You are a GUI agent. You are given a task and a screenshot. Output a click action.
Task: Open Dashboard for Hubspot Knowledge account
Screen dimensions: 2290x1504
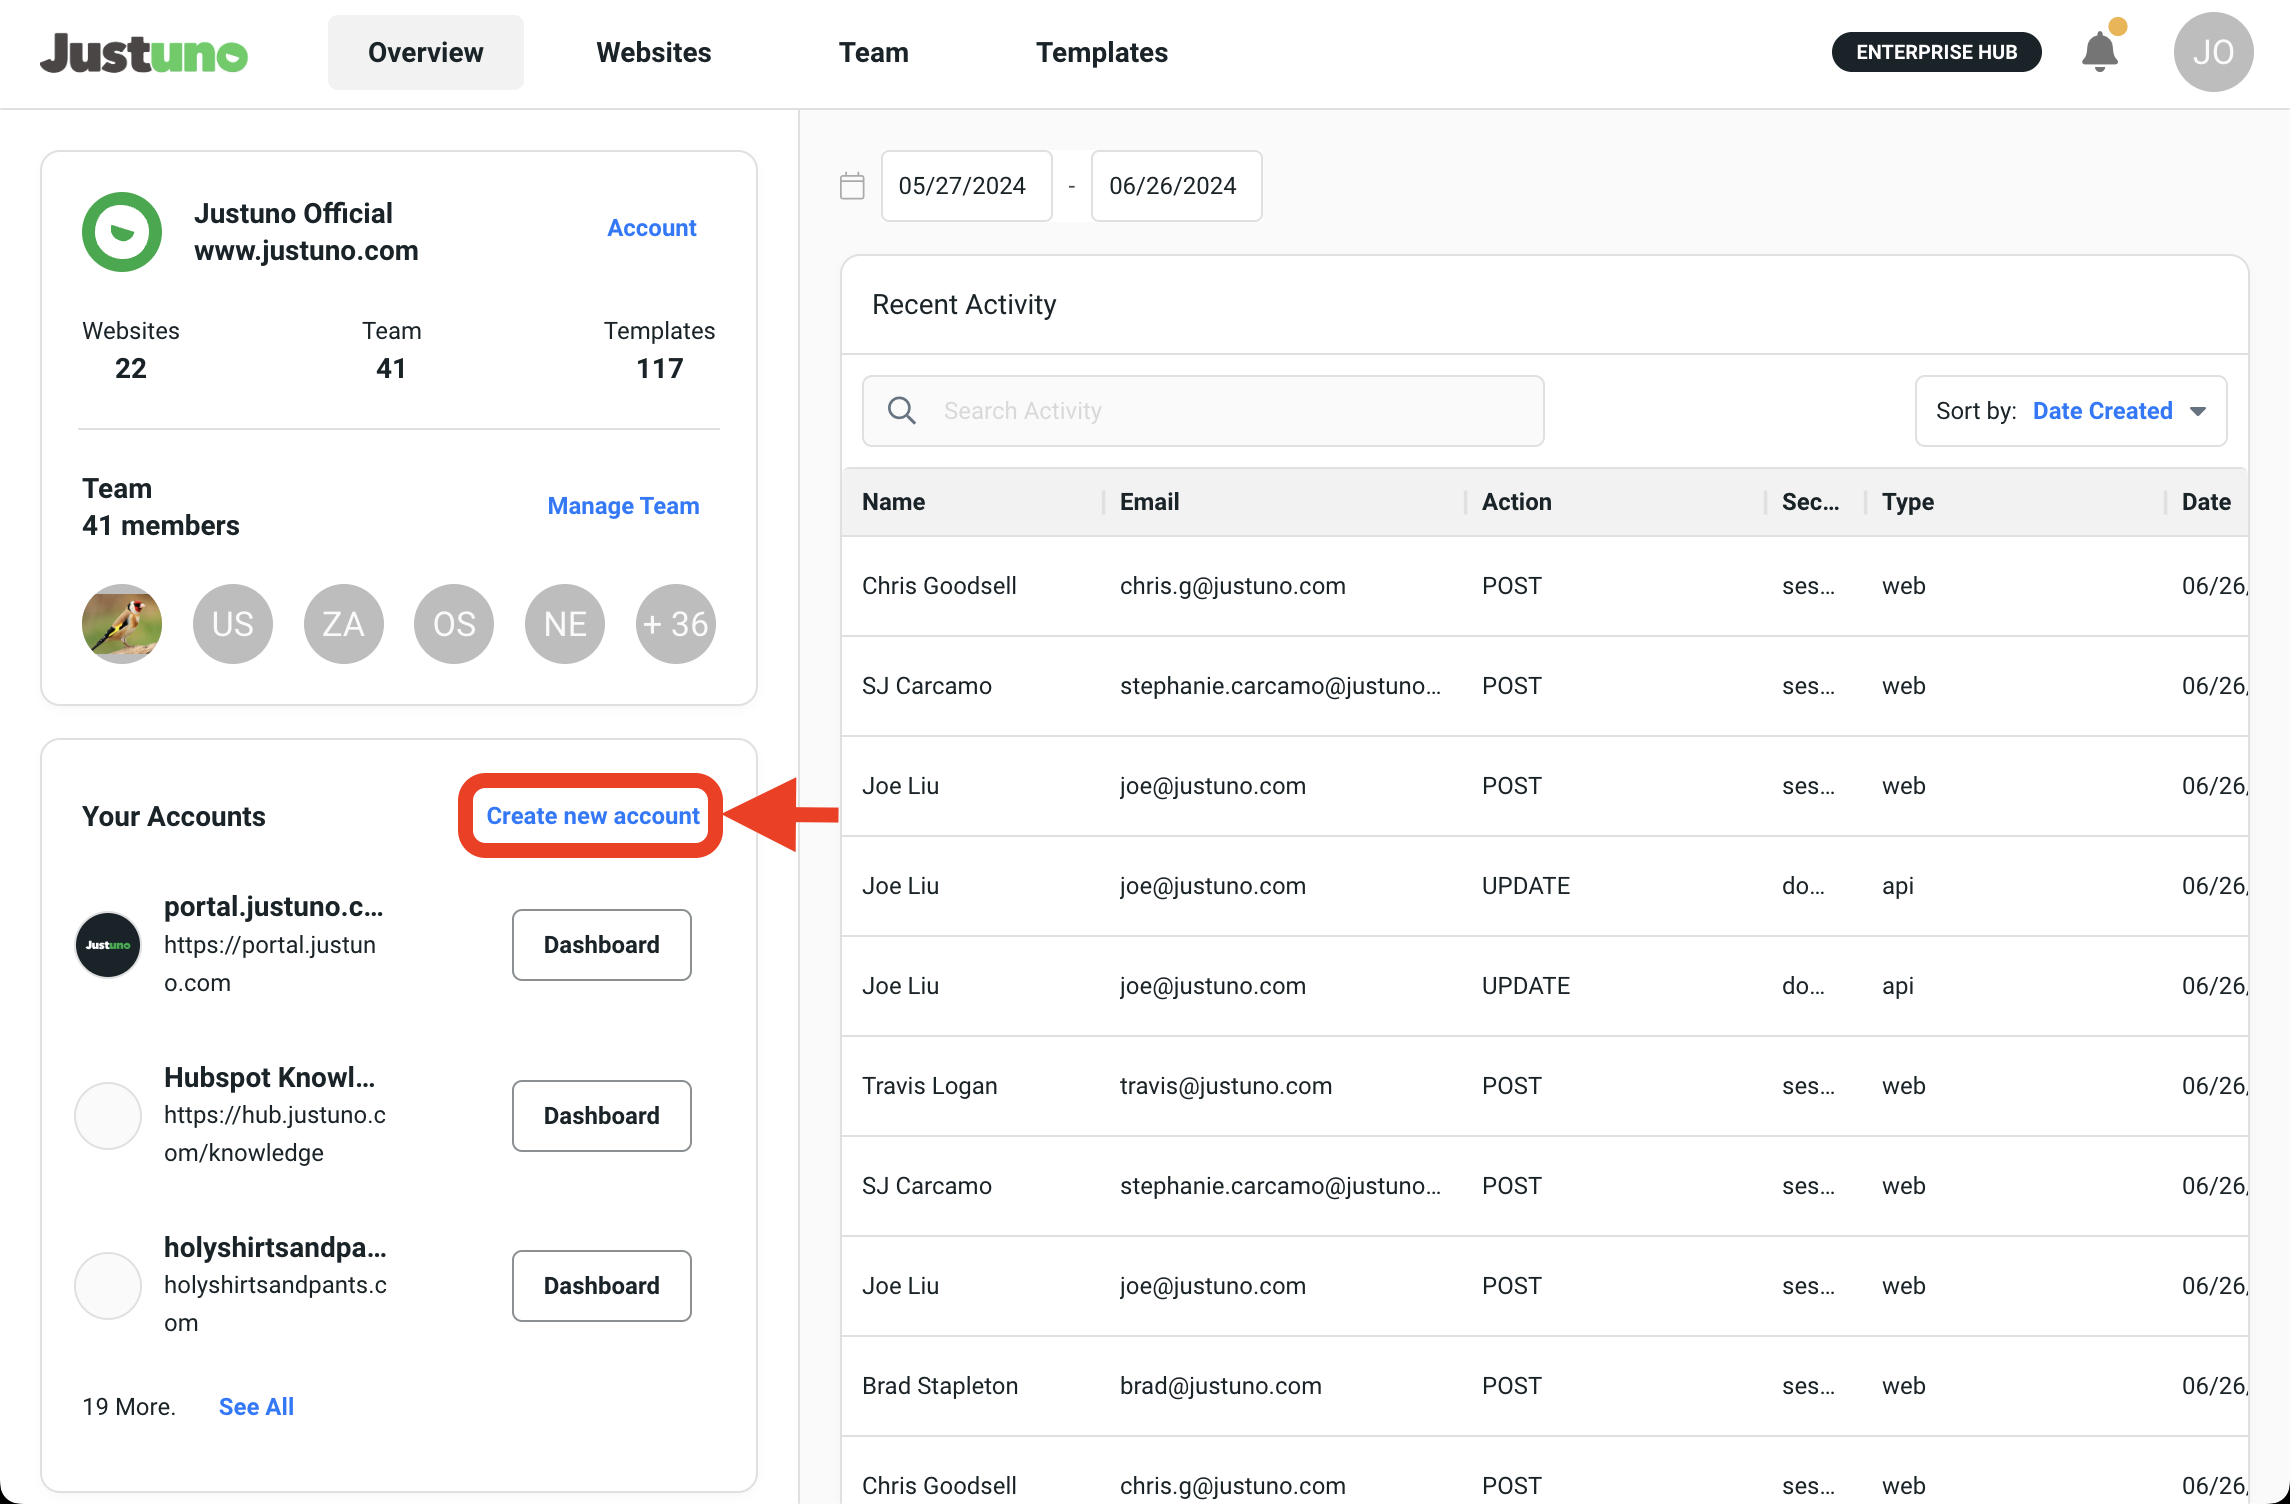(x=601, y=1116)
